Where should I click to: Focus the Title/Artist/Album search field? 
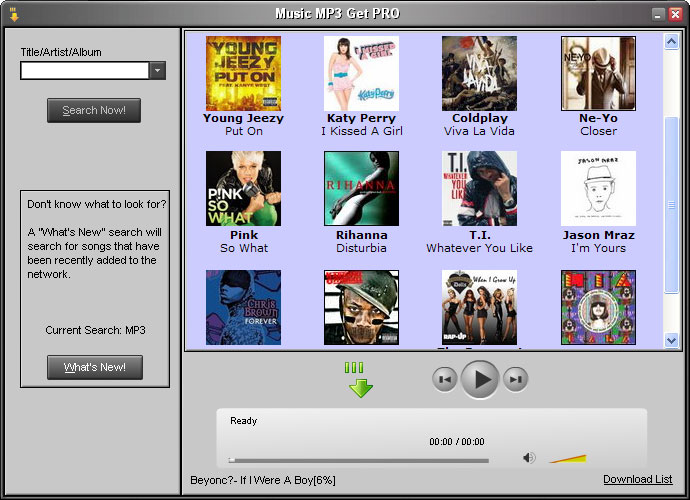[84, 70]
